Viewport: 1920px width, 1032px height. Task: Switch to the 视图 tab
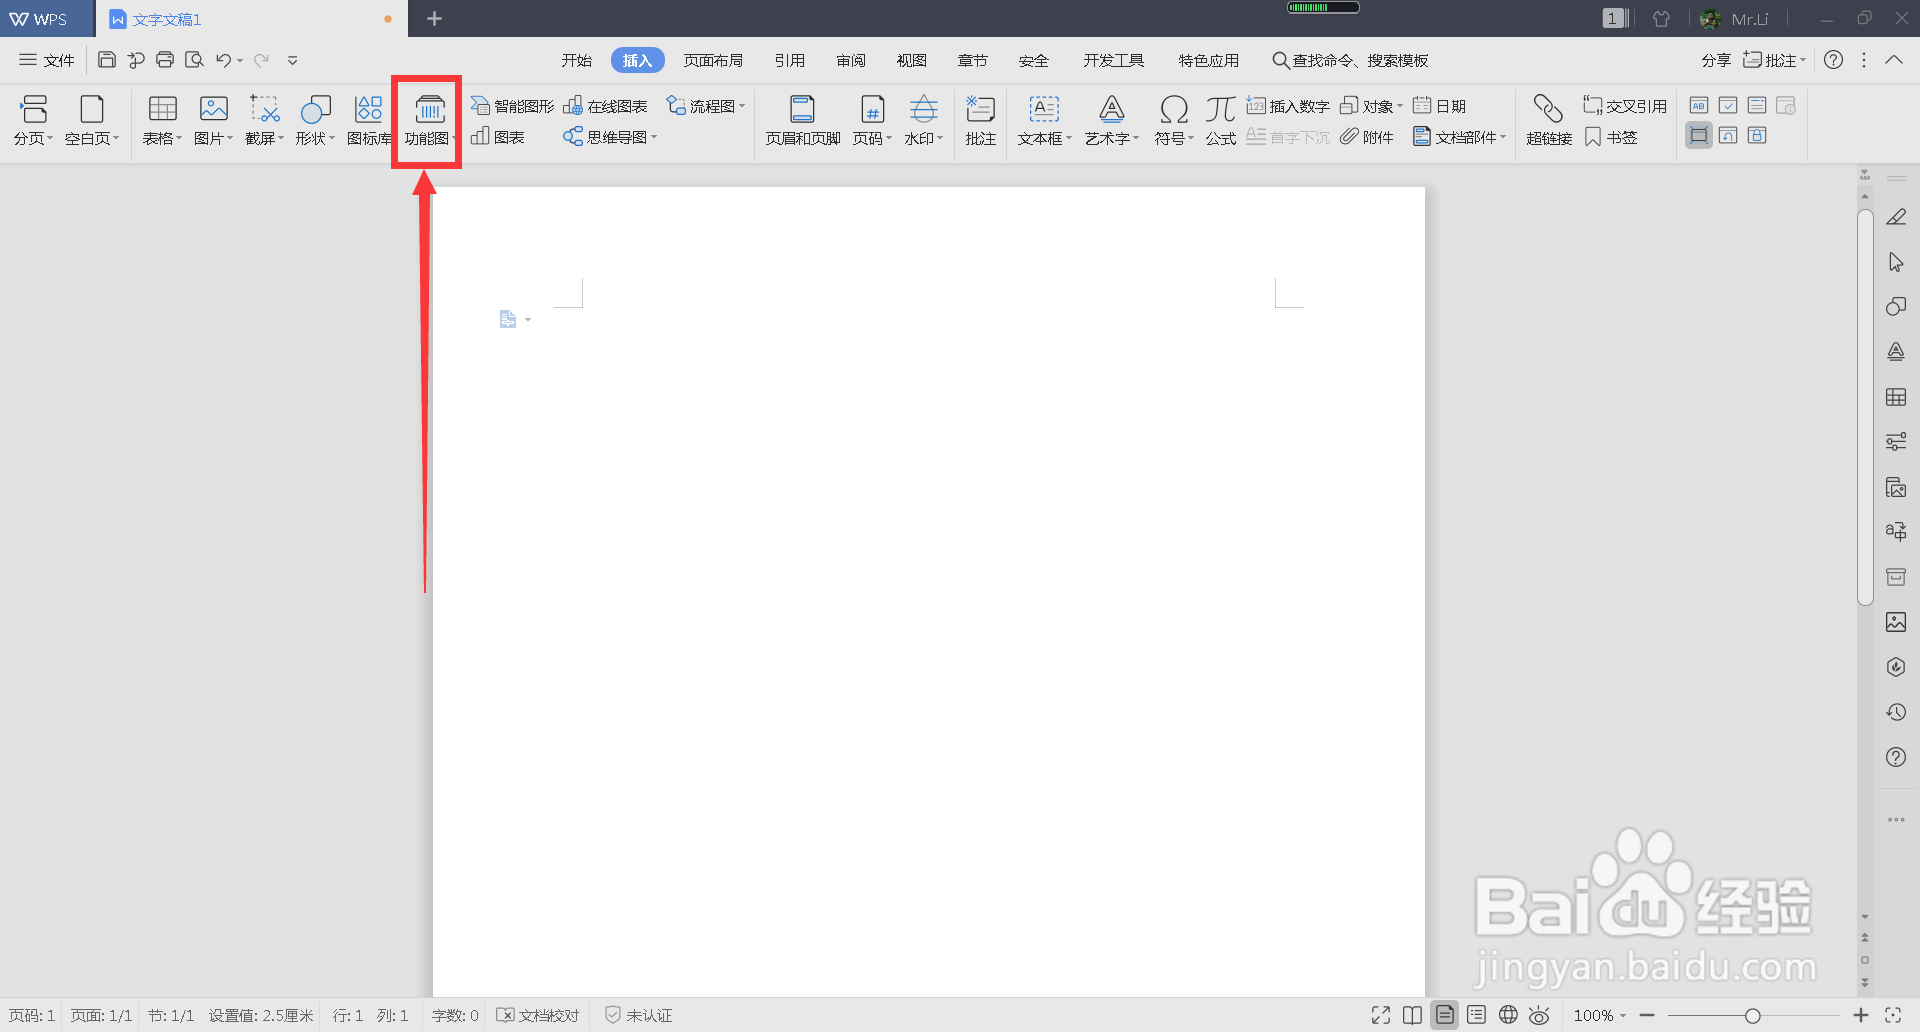coord(912,60)
